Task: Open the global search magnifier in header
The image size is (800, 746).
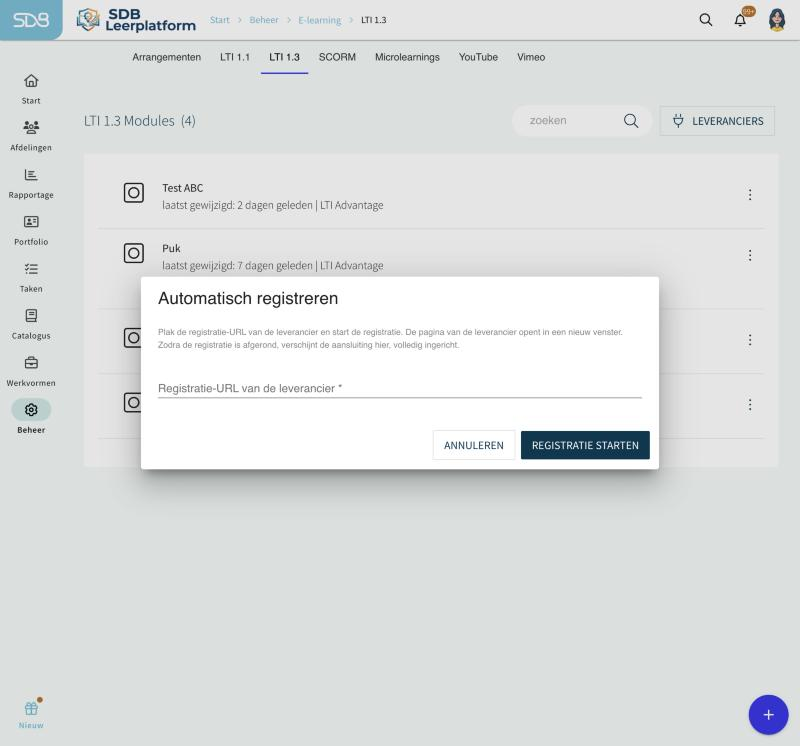Action: click(706, 20)
